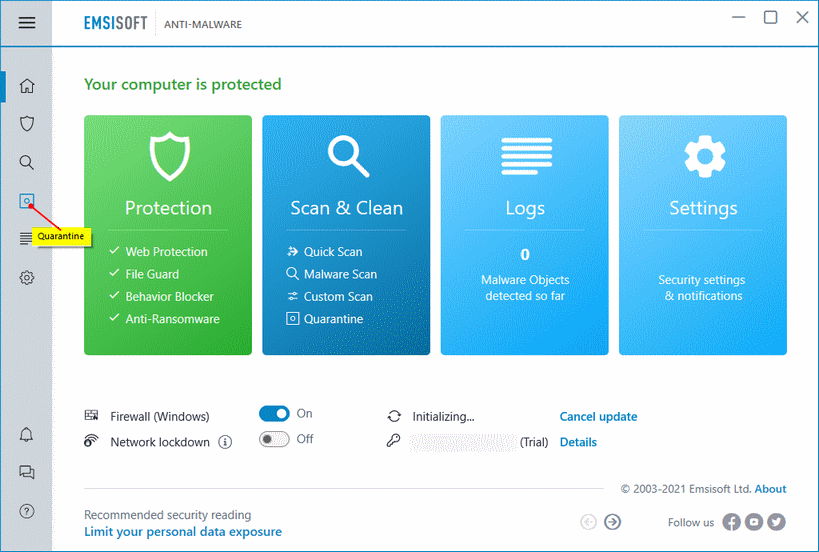Click the 'Your computer is protected' status
The image size is (819, 552).
pyautogui.click(x=182, y=84)
